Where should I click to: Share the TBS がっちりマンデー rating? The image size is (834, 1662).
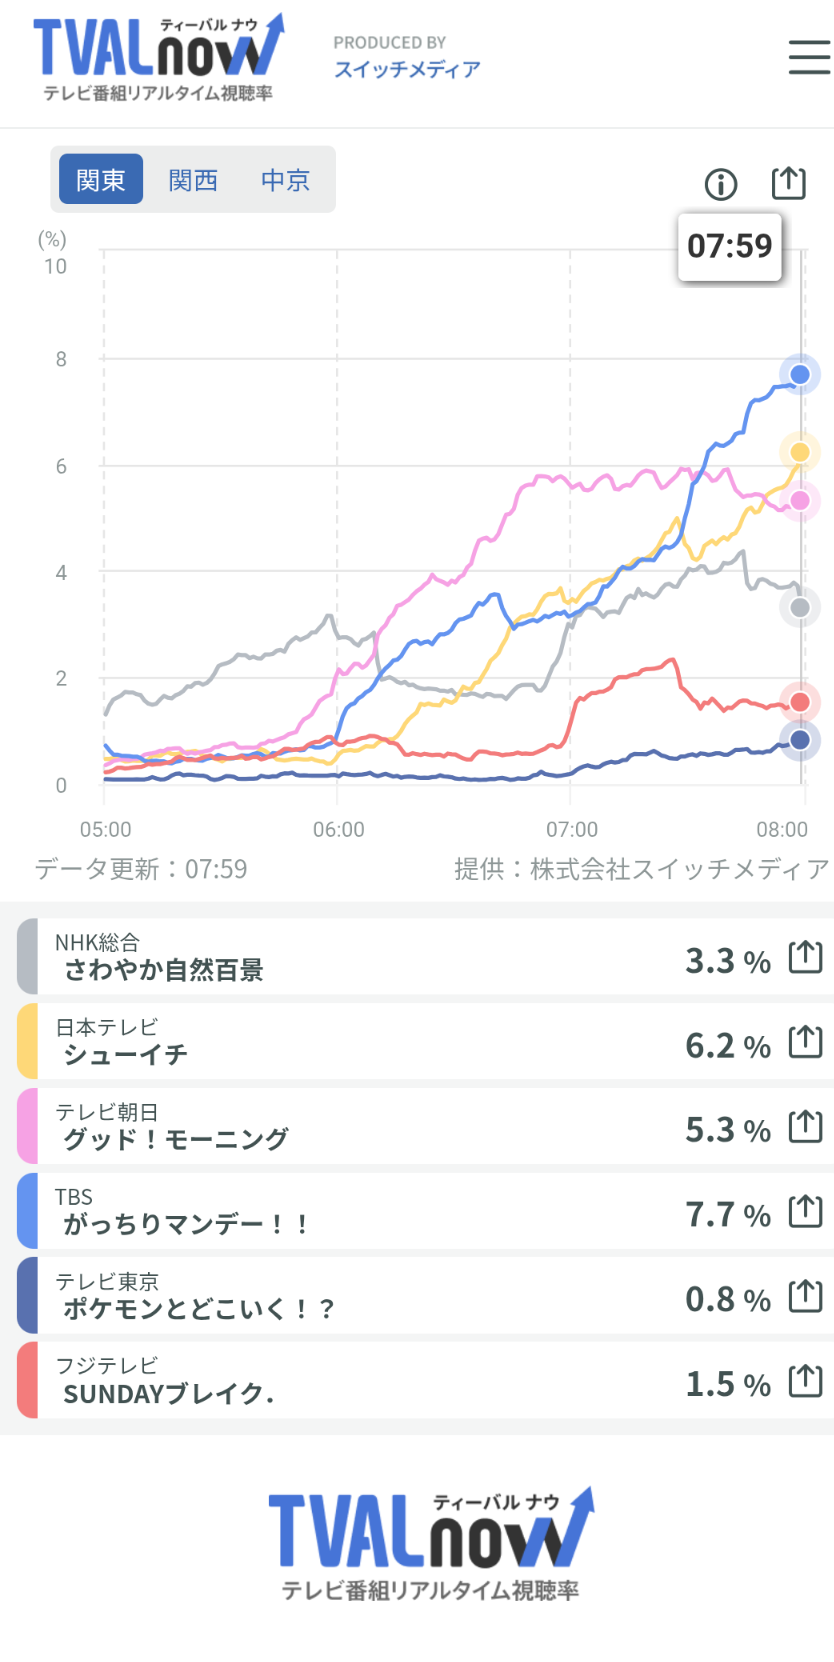805,1212
